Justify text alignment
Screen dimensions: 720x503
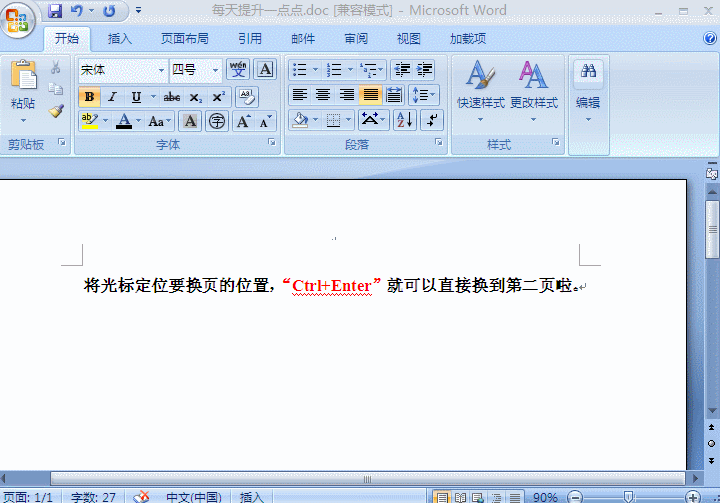coord(370,95)
